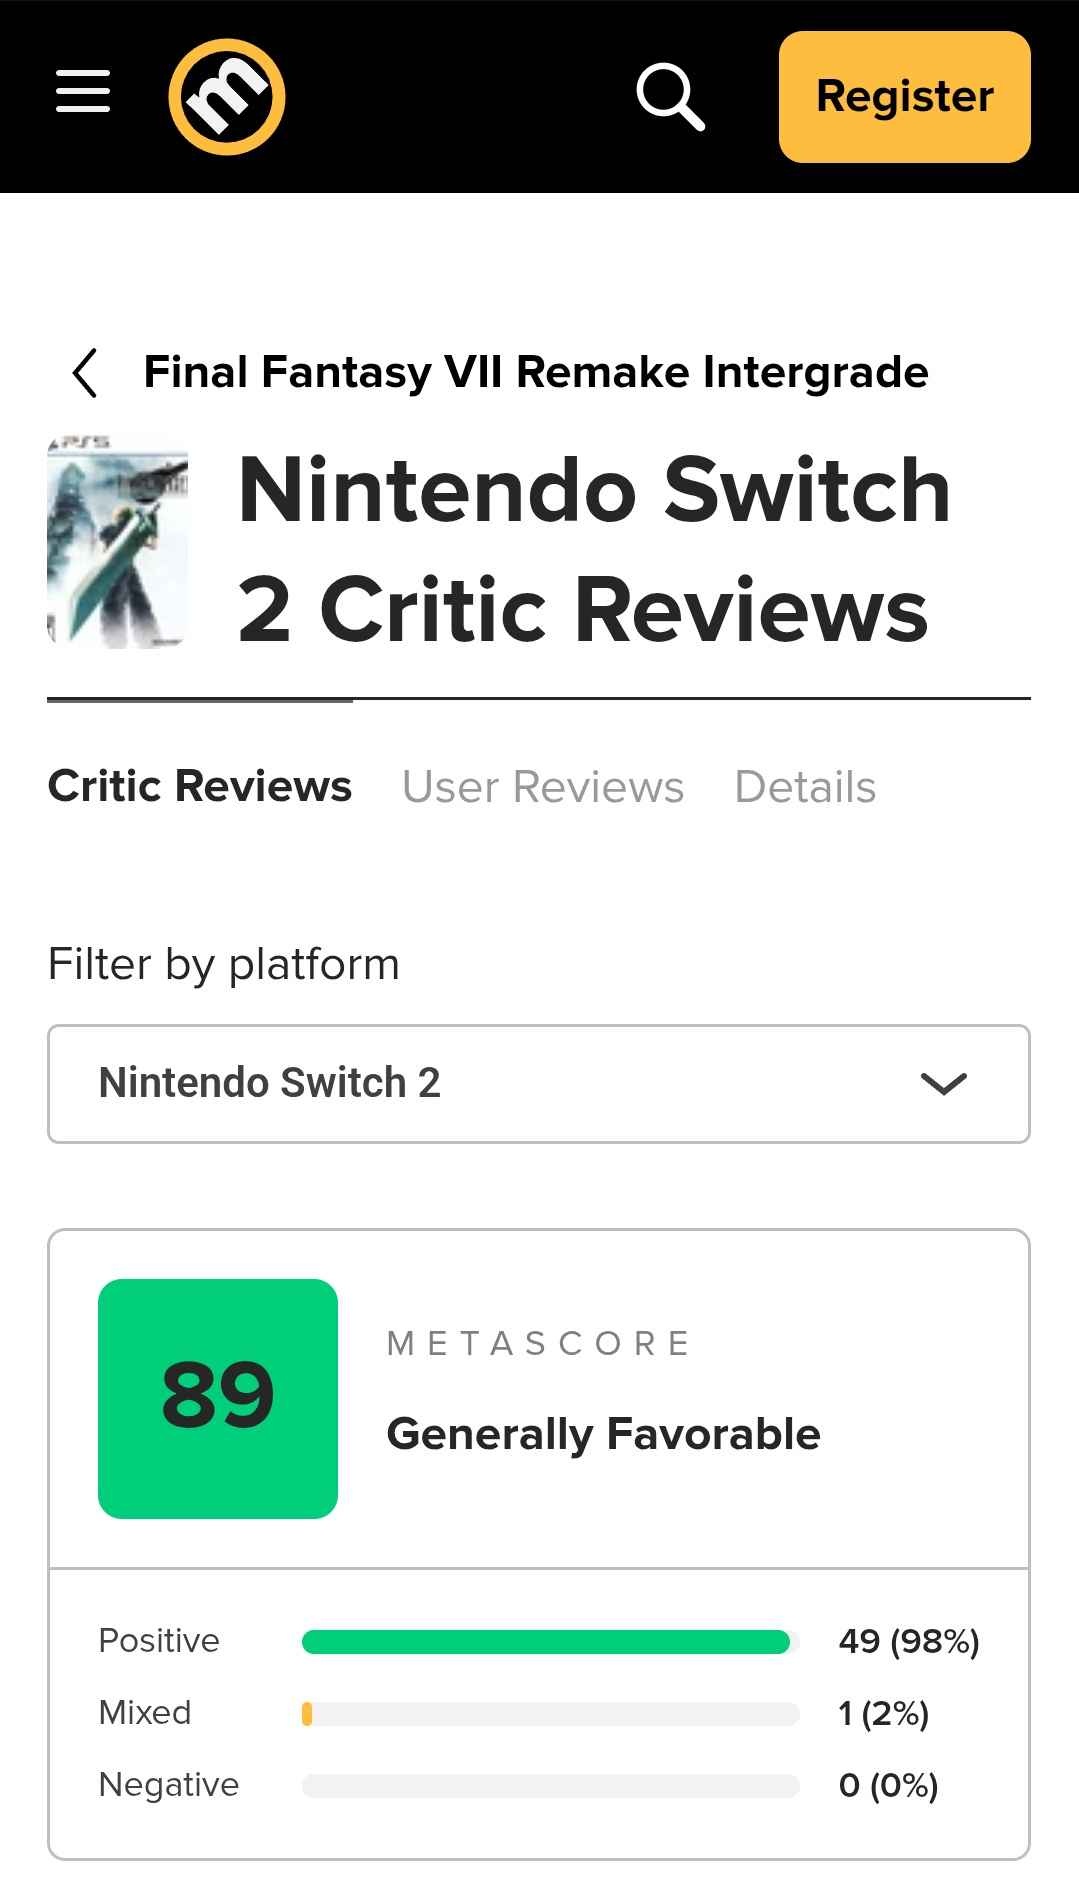Select the Critic Reviews tab
The width and height of the screenshot is (1079, 1882).
coord(200,786)
